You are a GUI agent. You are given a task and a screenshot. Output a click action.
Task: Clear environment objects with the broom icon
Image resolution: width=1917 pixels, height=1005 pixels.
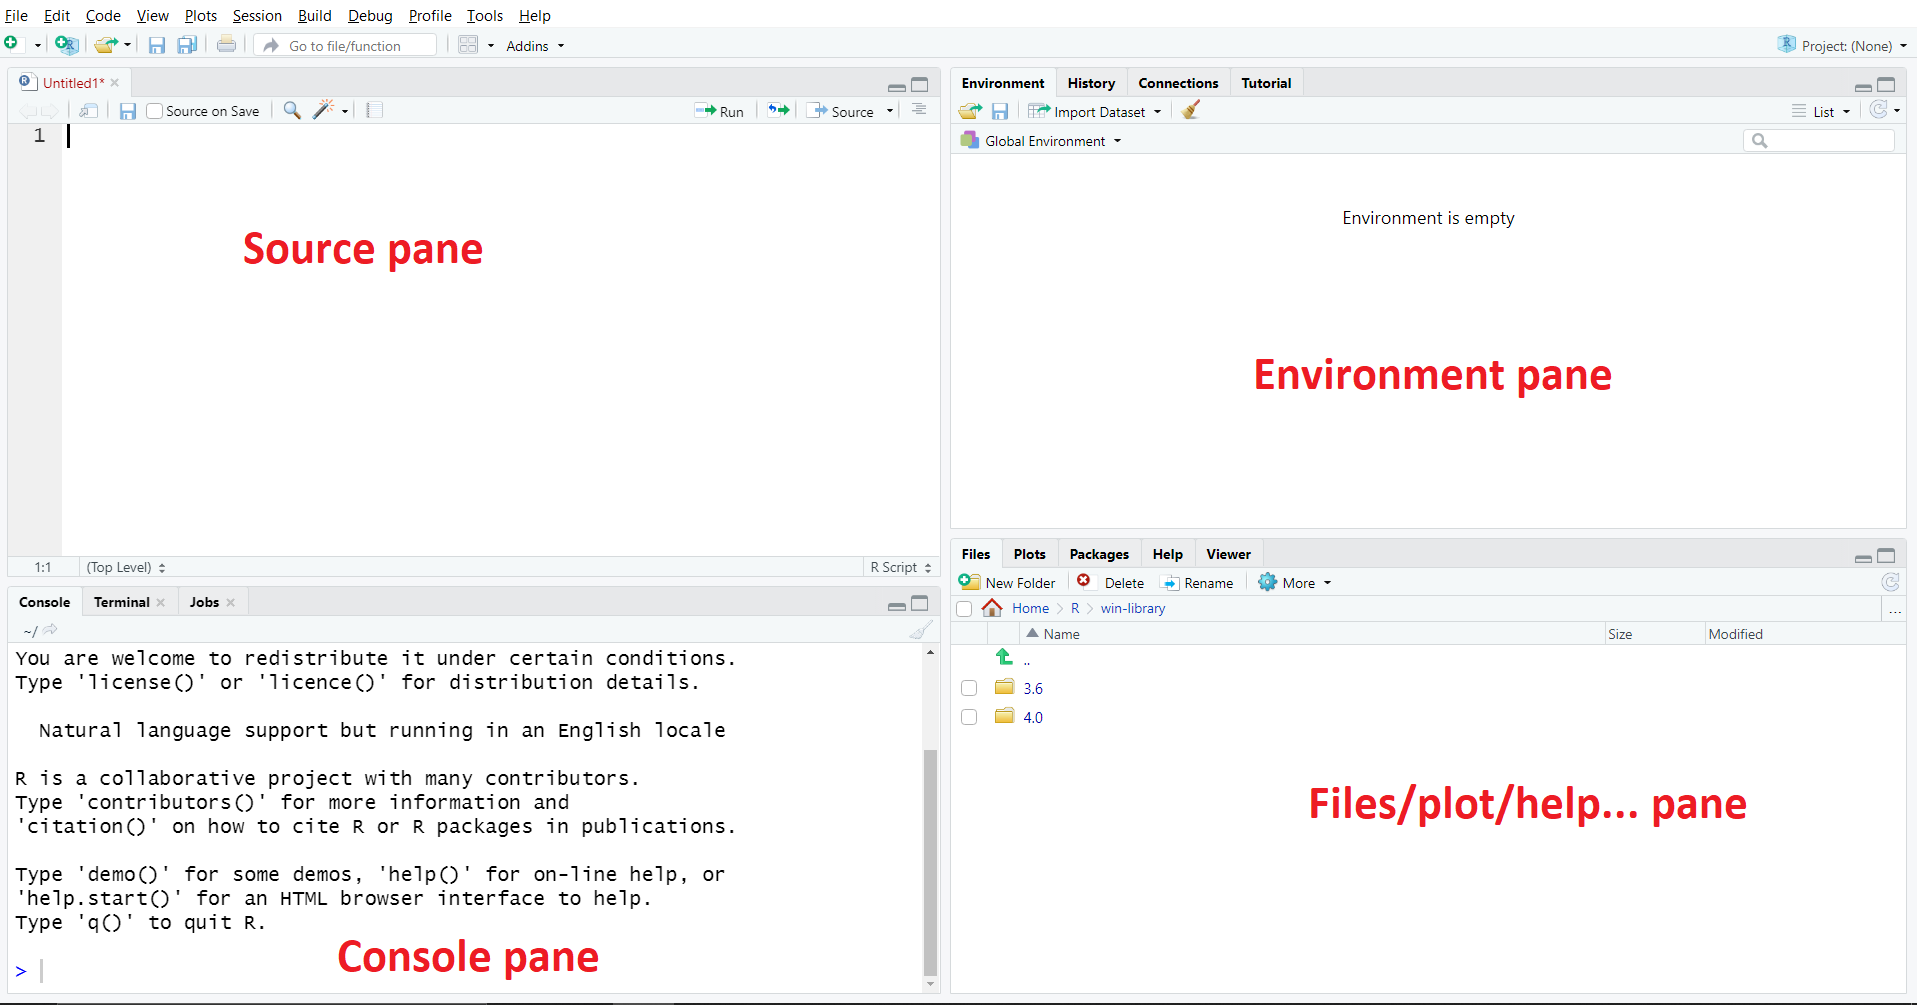[1190, 111]
